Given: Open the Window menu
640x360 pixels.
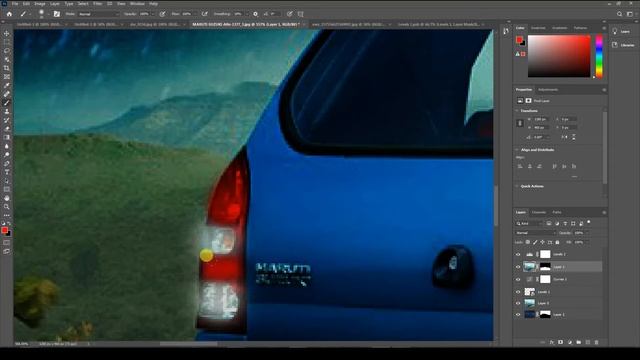Looking at the screenshot, I should [137, 4].
